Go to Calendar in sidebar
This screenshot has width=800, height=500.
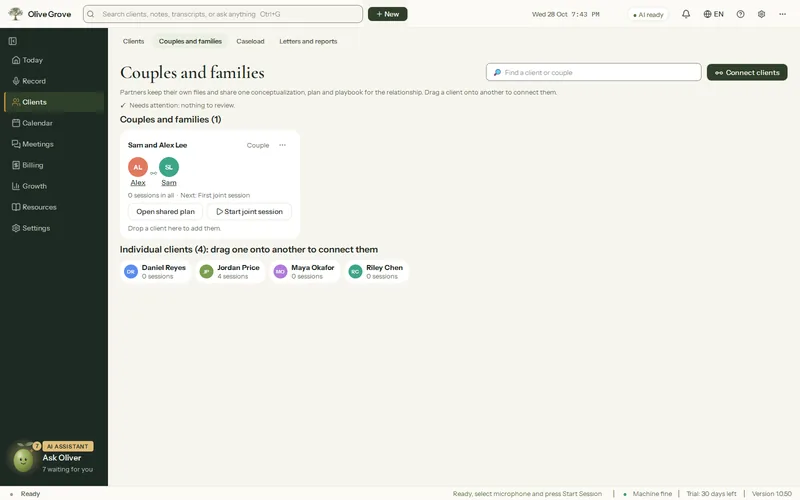(54, 123)
